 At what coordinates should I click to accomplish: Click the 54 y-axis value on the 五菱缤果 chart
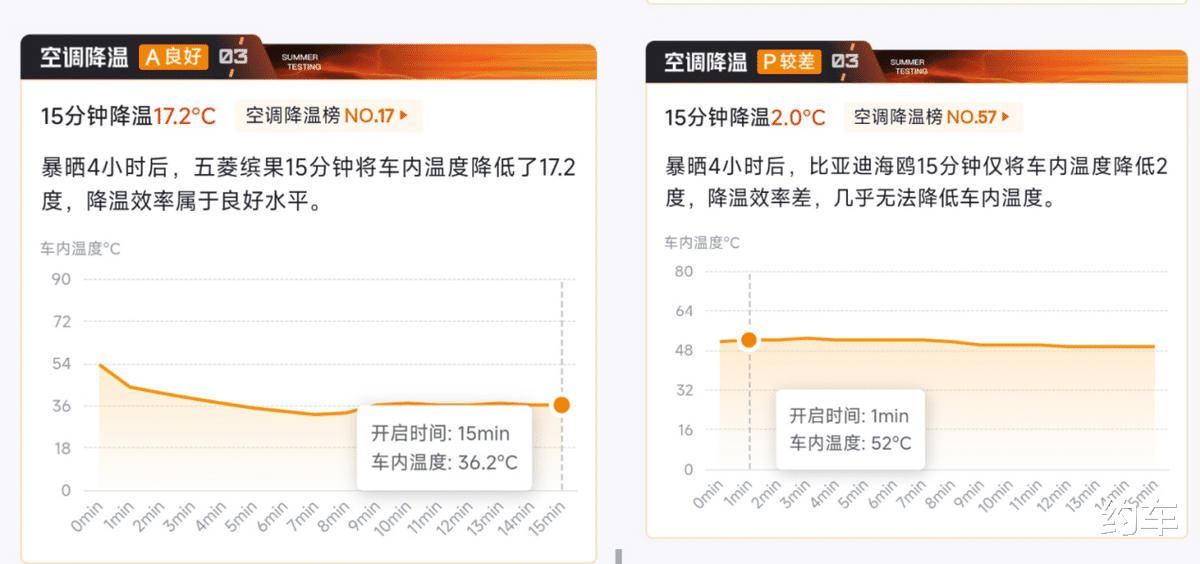tap(61, 363)
